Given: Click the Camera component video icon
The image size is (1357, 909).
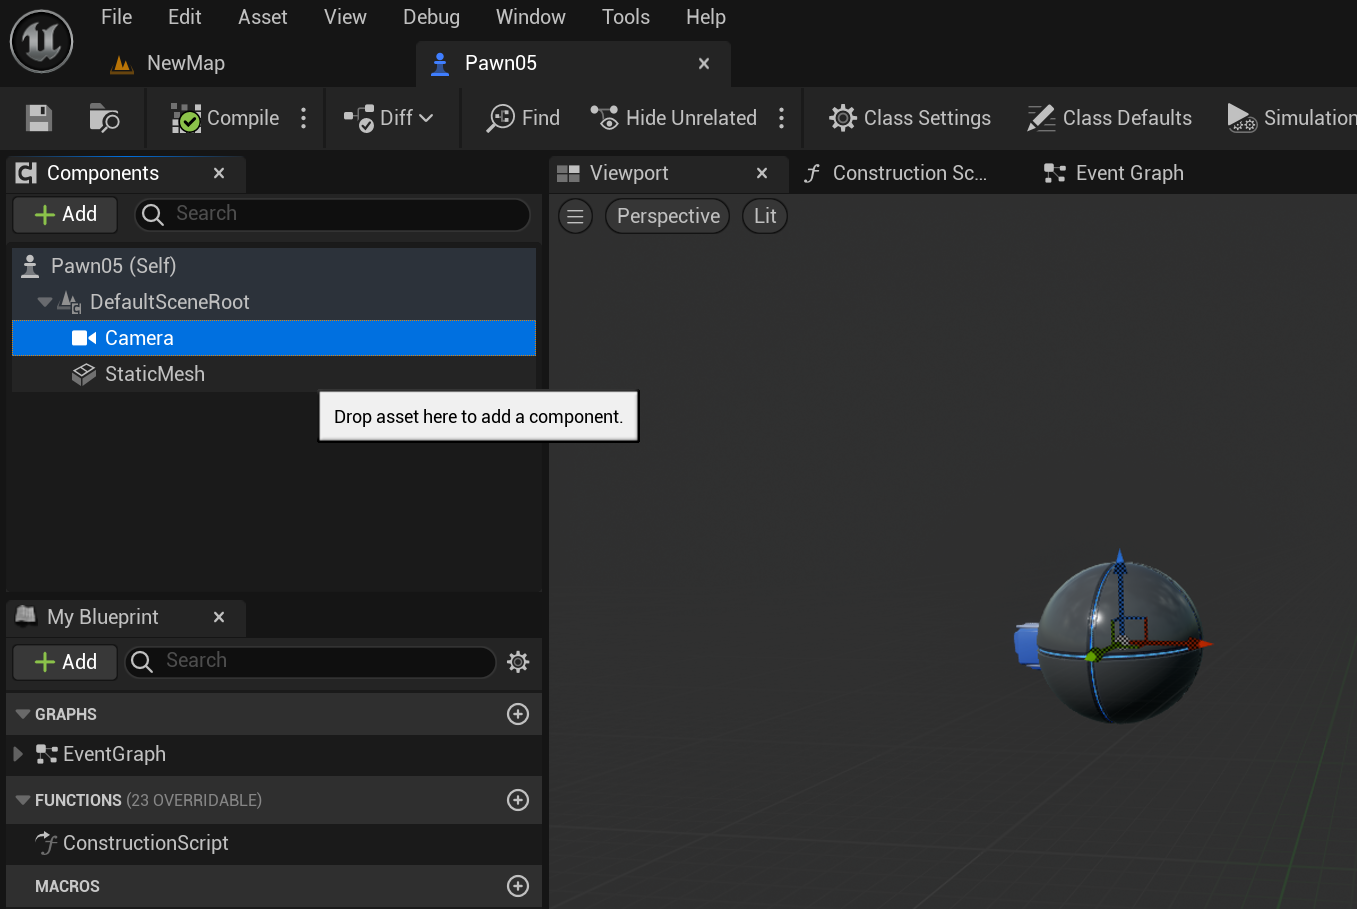Looking at the screenshot, I should pos(84,338).
